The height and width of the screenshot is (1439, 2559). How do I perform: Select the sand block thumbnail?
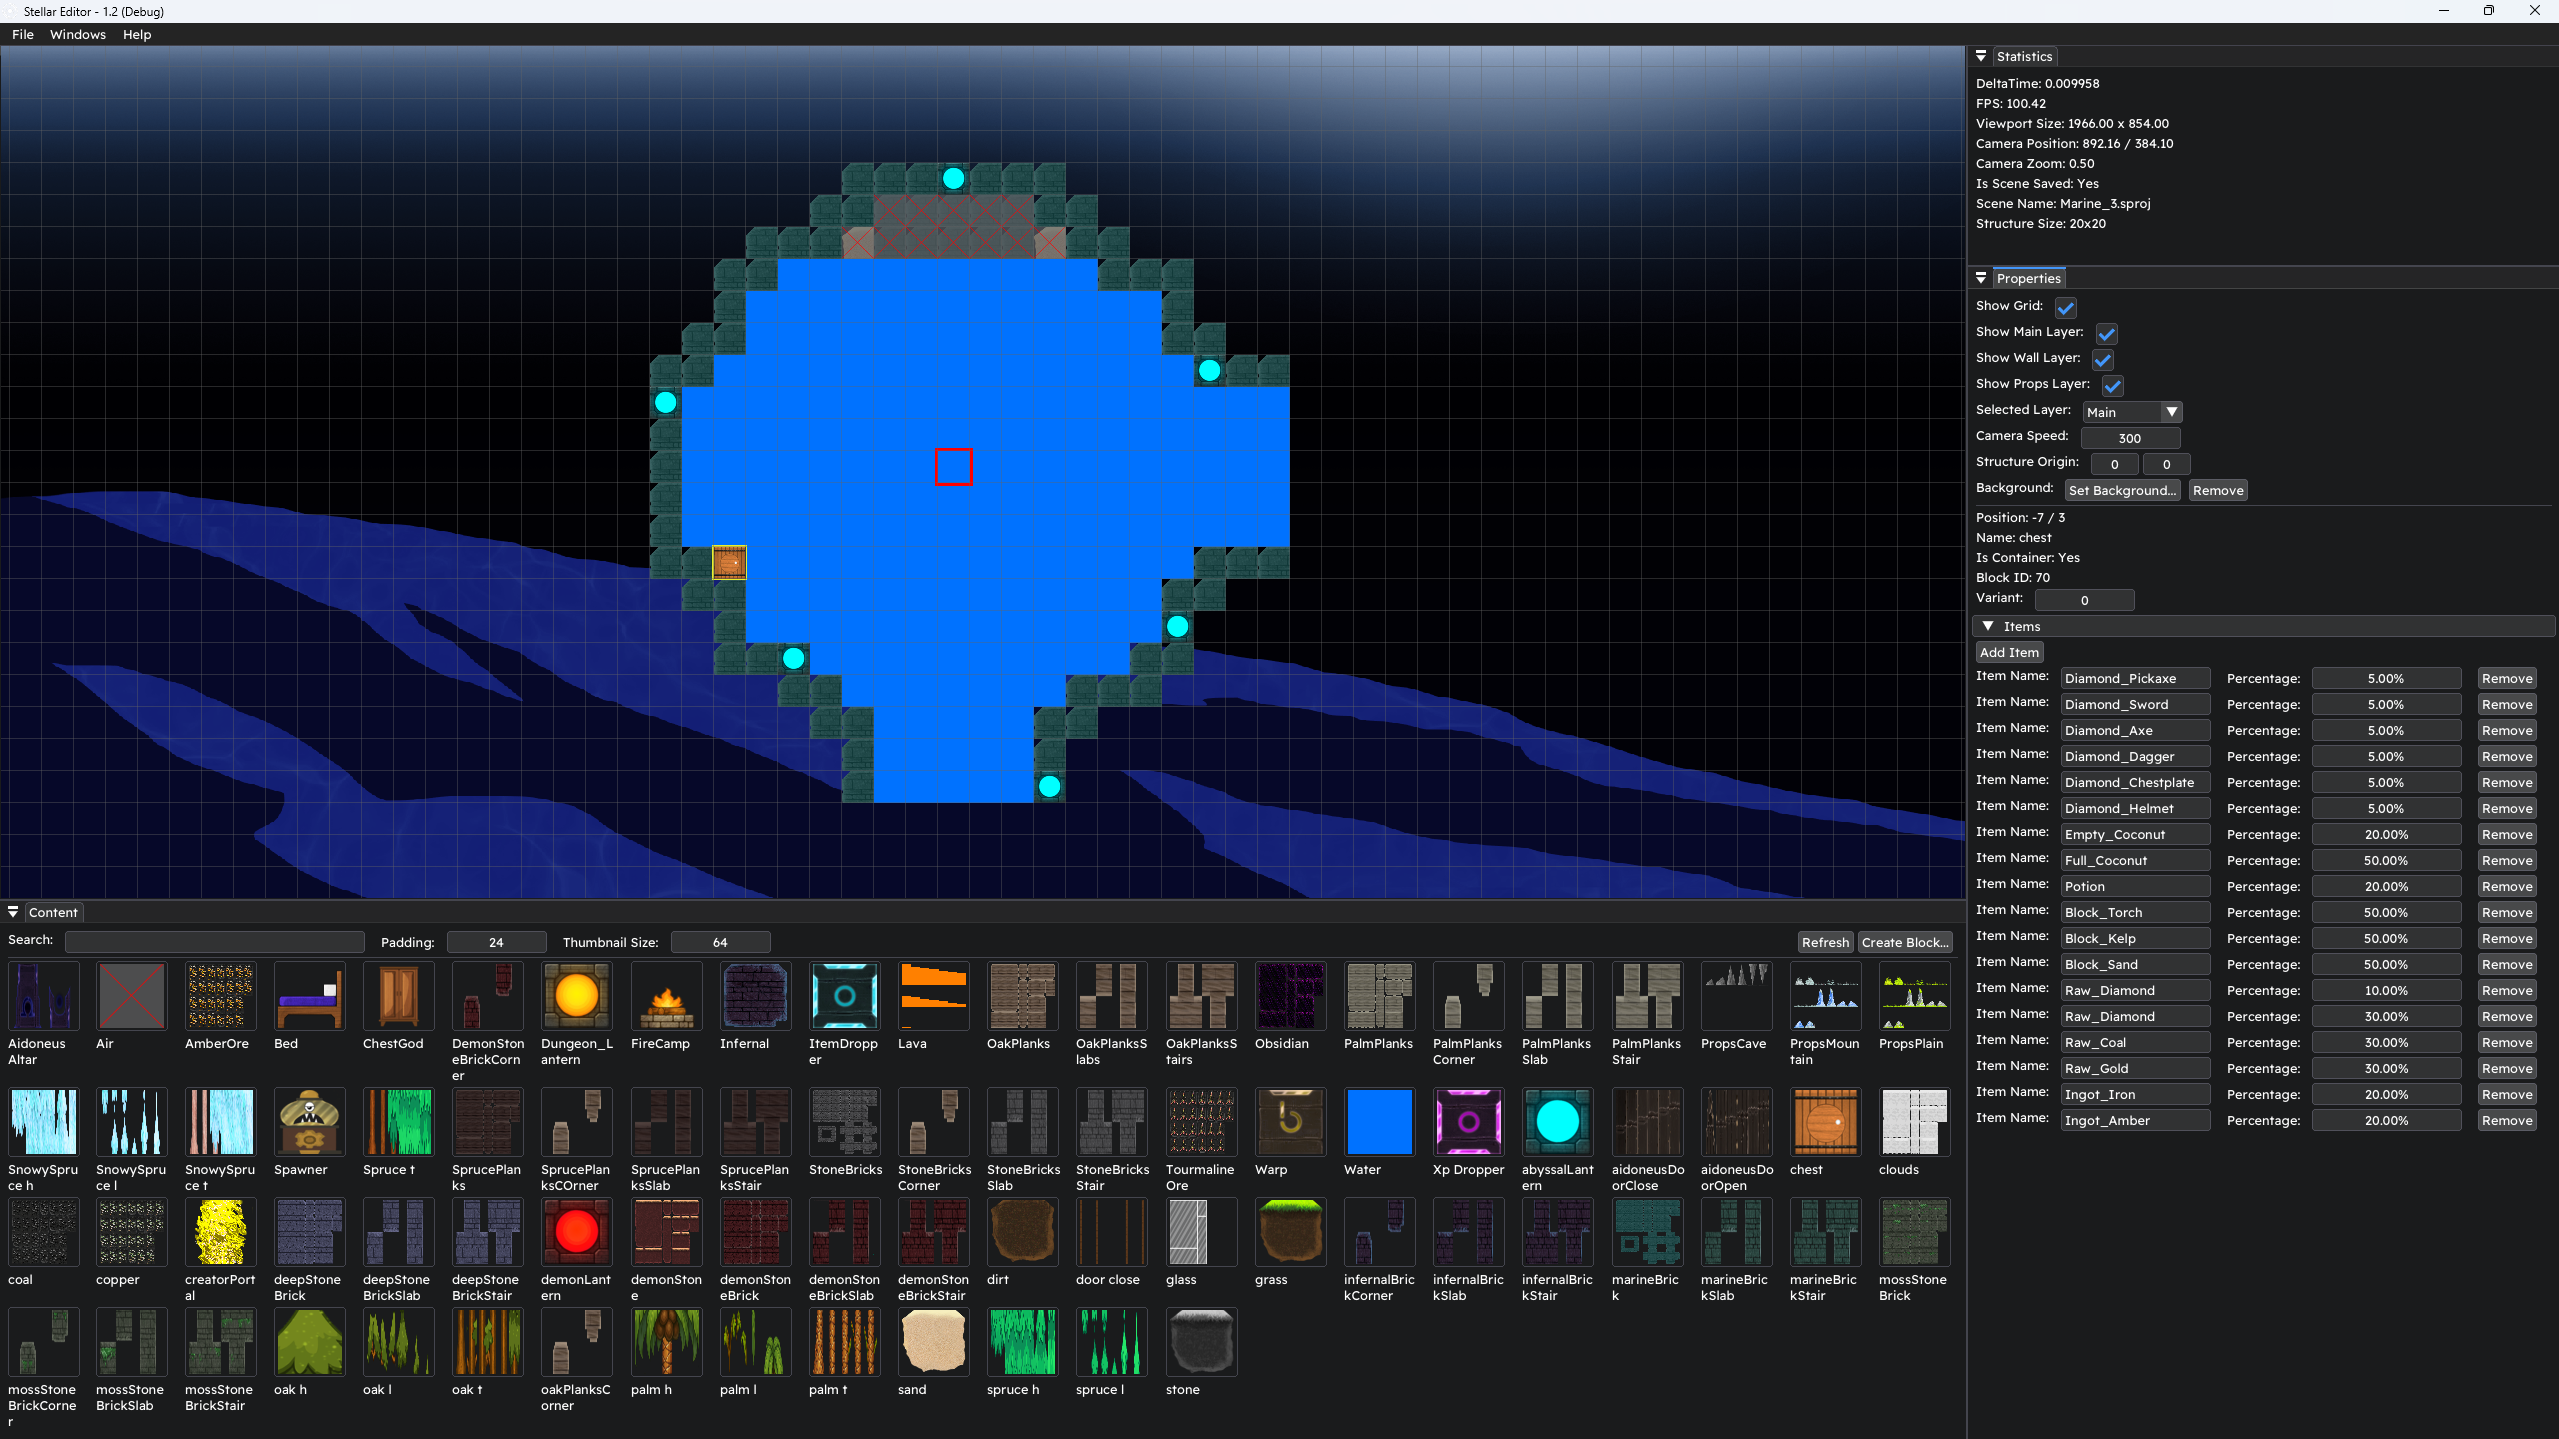[x=933, y=1342]
